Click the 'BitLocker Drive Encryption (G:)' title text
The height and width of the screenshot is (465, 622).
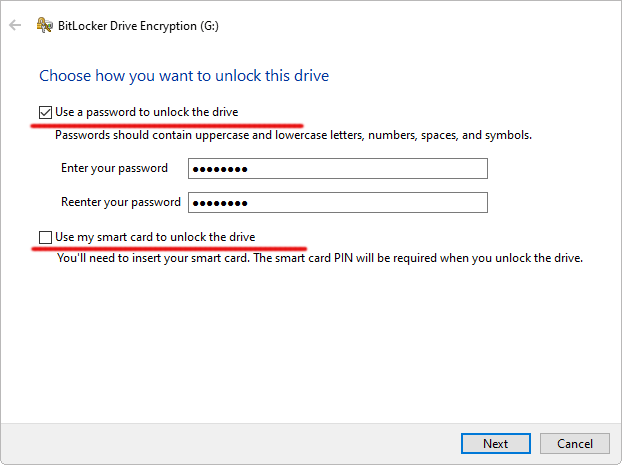coord(138,26)
